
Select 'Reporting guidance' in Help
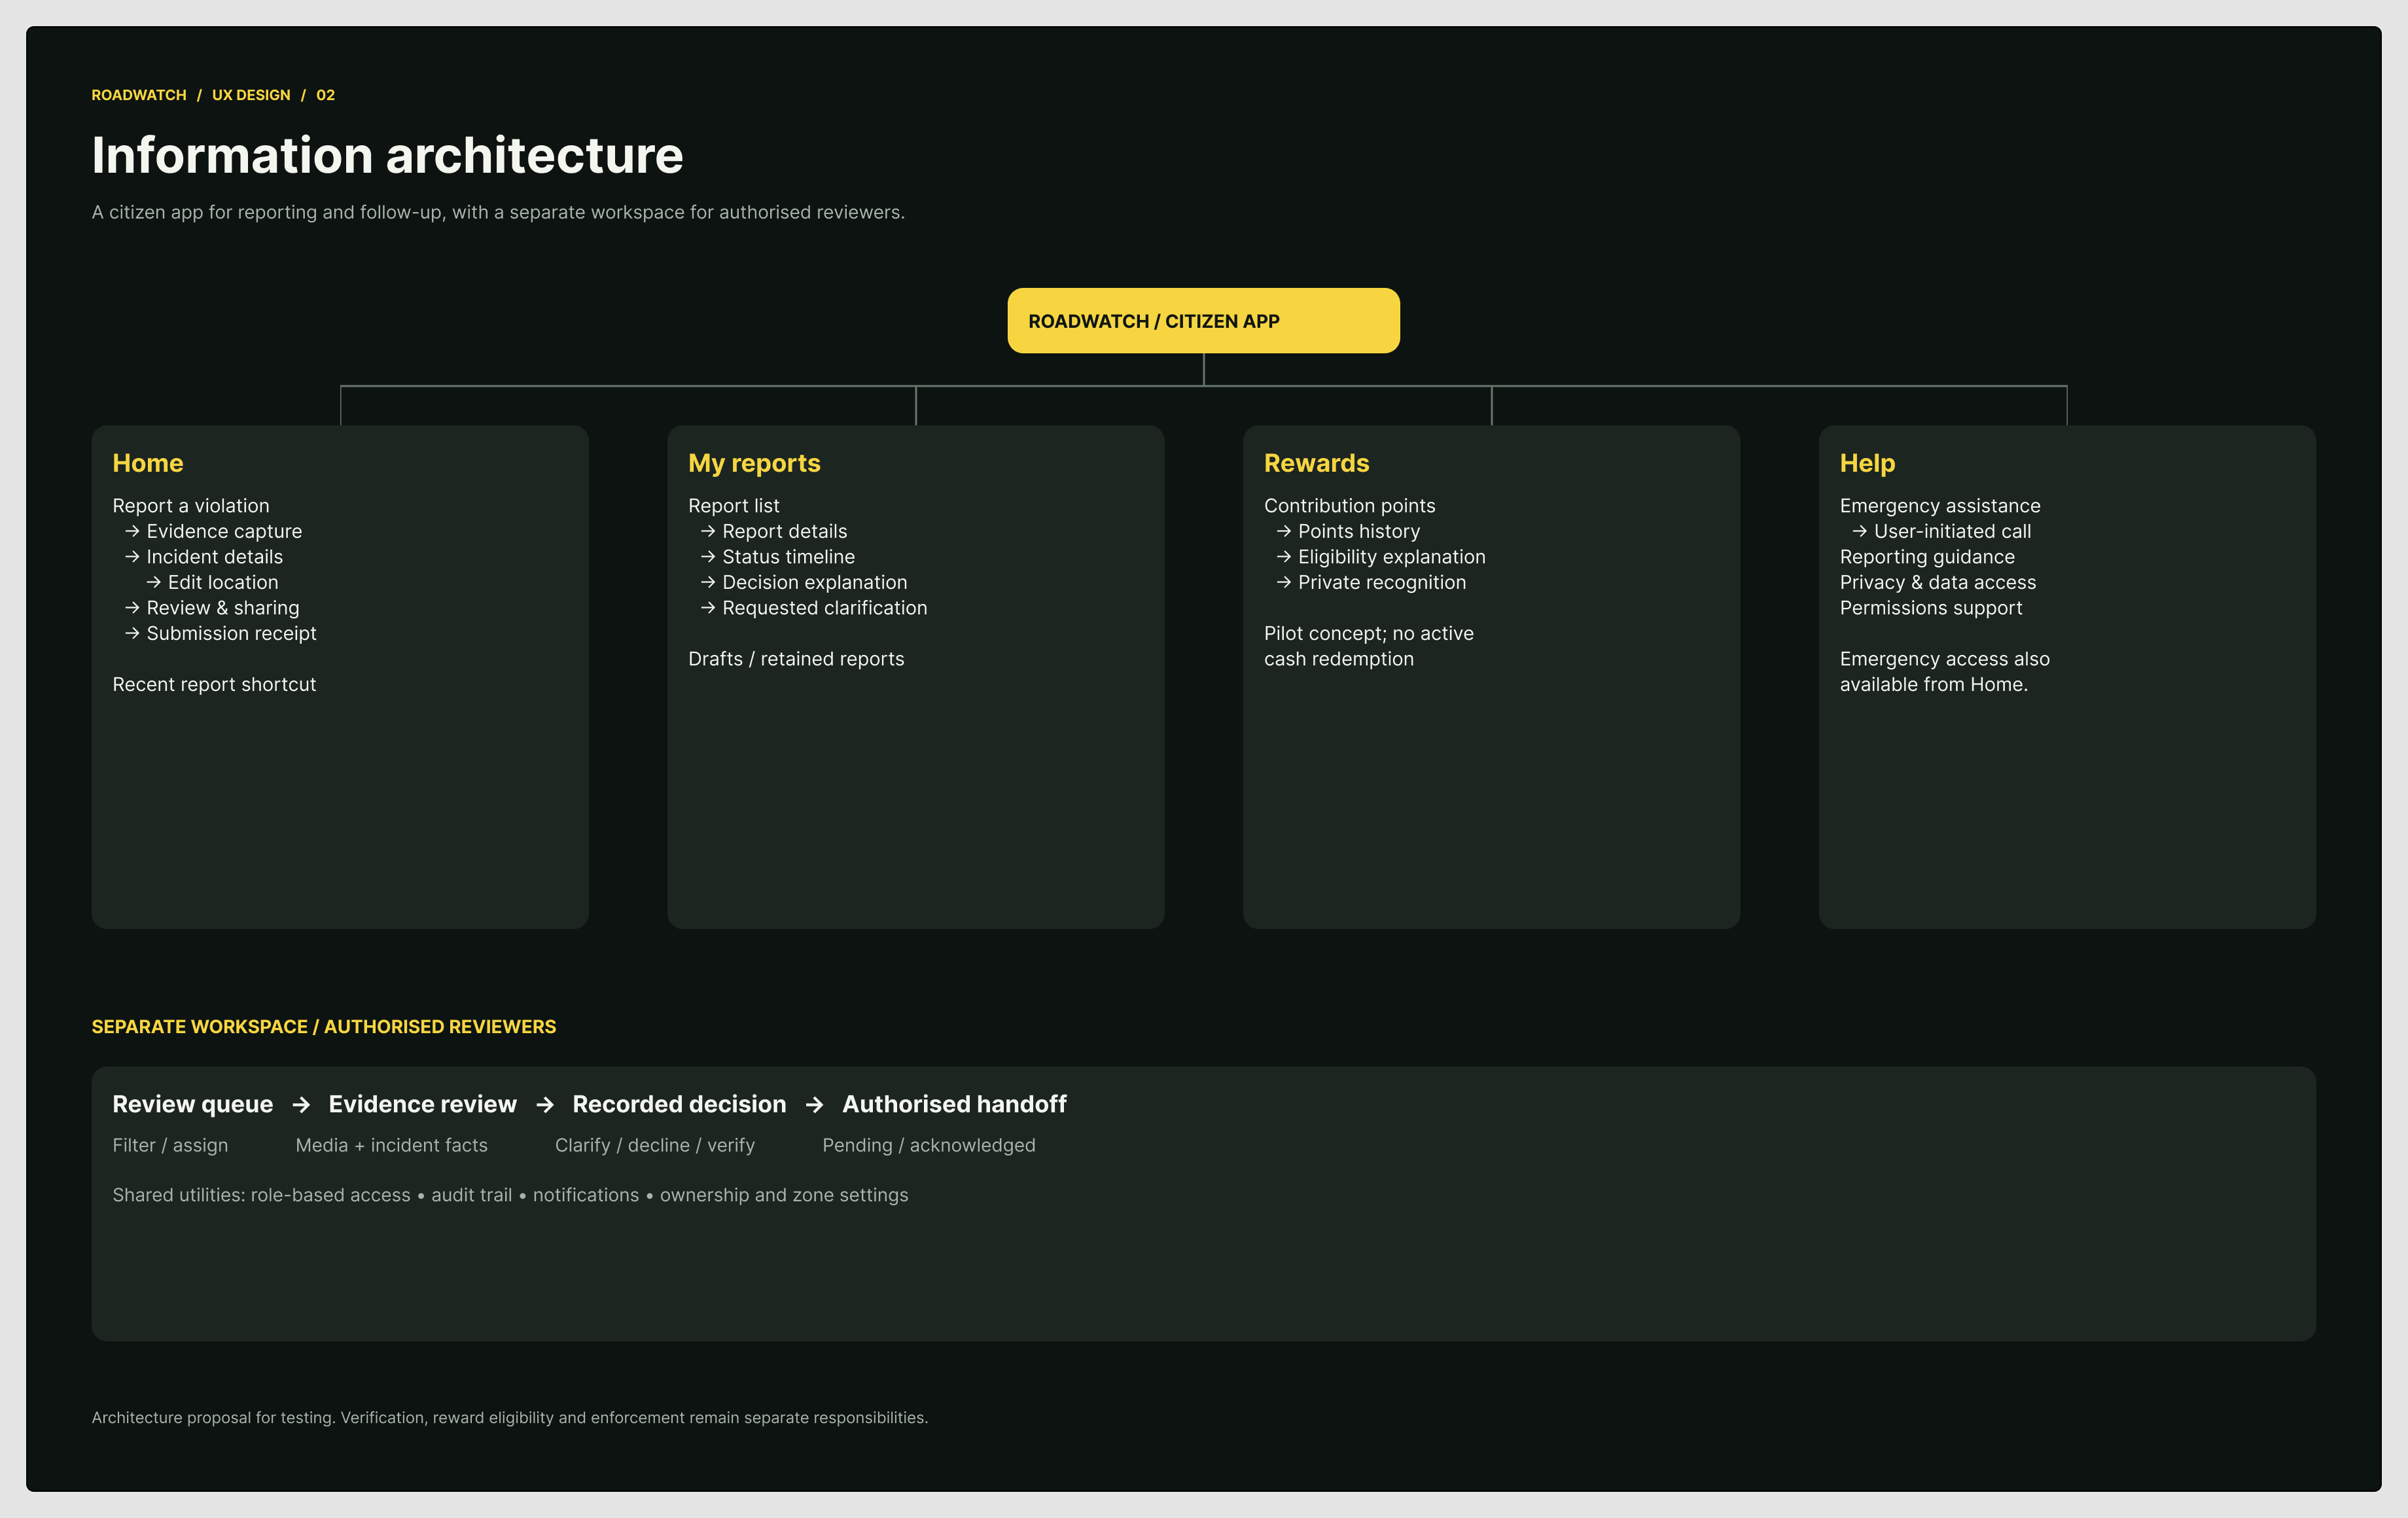1927,557
